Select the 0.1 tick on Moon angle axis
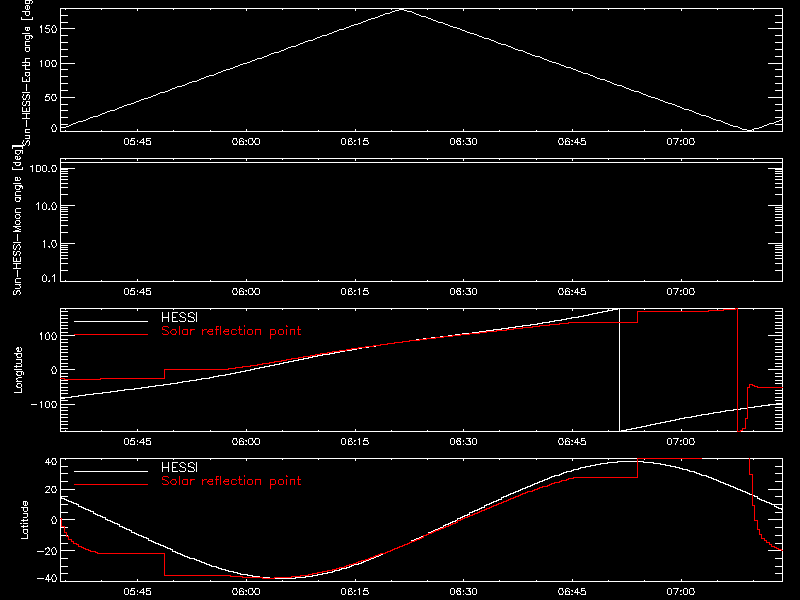This screenshot has height=600, width=800. tap(49, 278)
